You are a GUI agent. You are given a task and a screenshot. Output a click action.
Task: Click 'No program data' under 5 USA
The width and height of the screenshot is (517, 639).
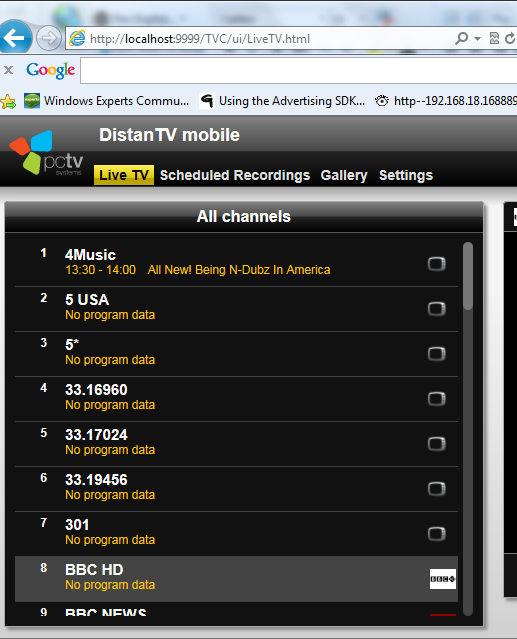point(110,315)
